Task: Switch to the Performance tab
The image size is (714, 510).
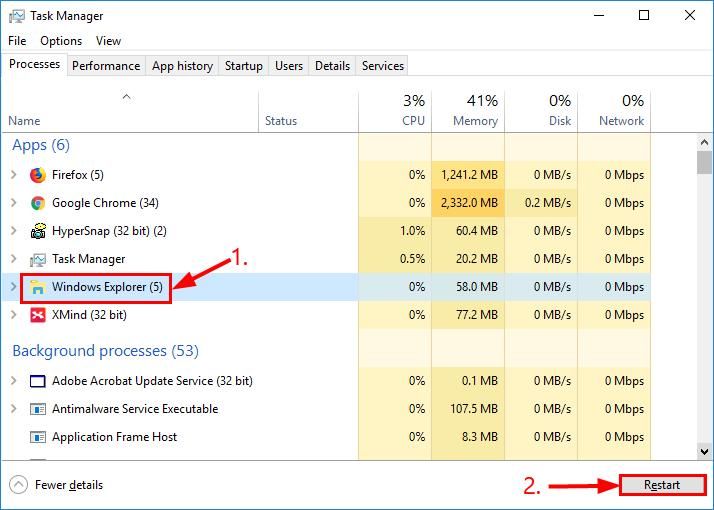Action: 106,66
